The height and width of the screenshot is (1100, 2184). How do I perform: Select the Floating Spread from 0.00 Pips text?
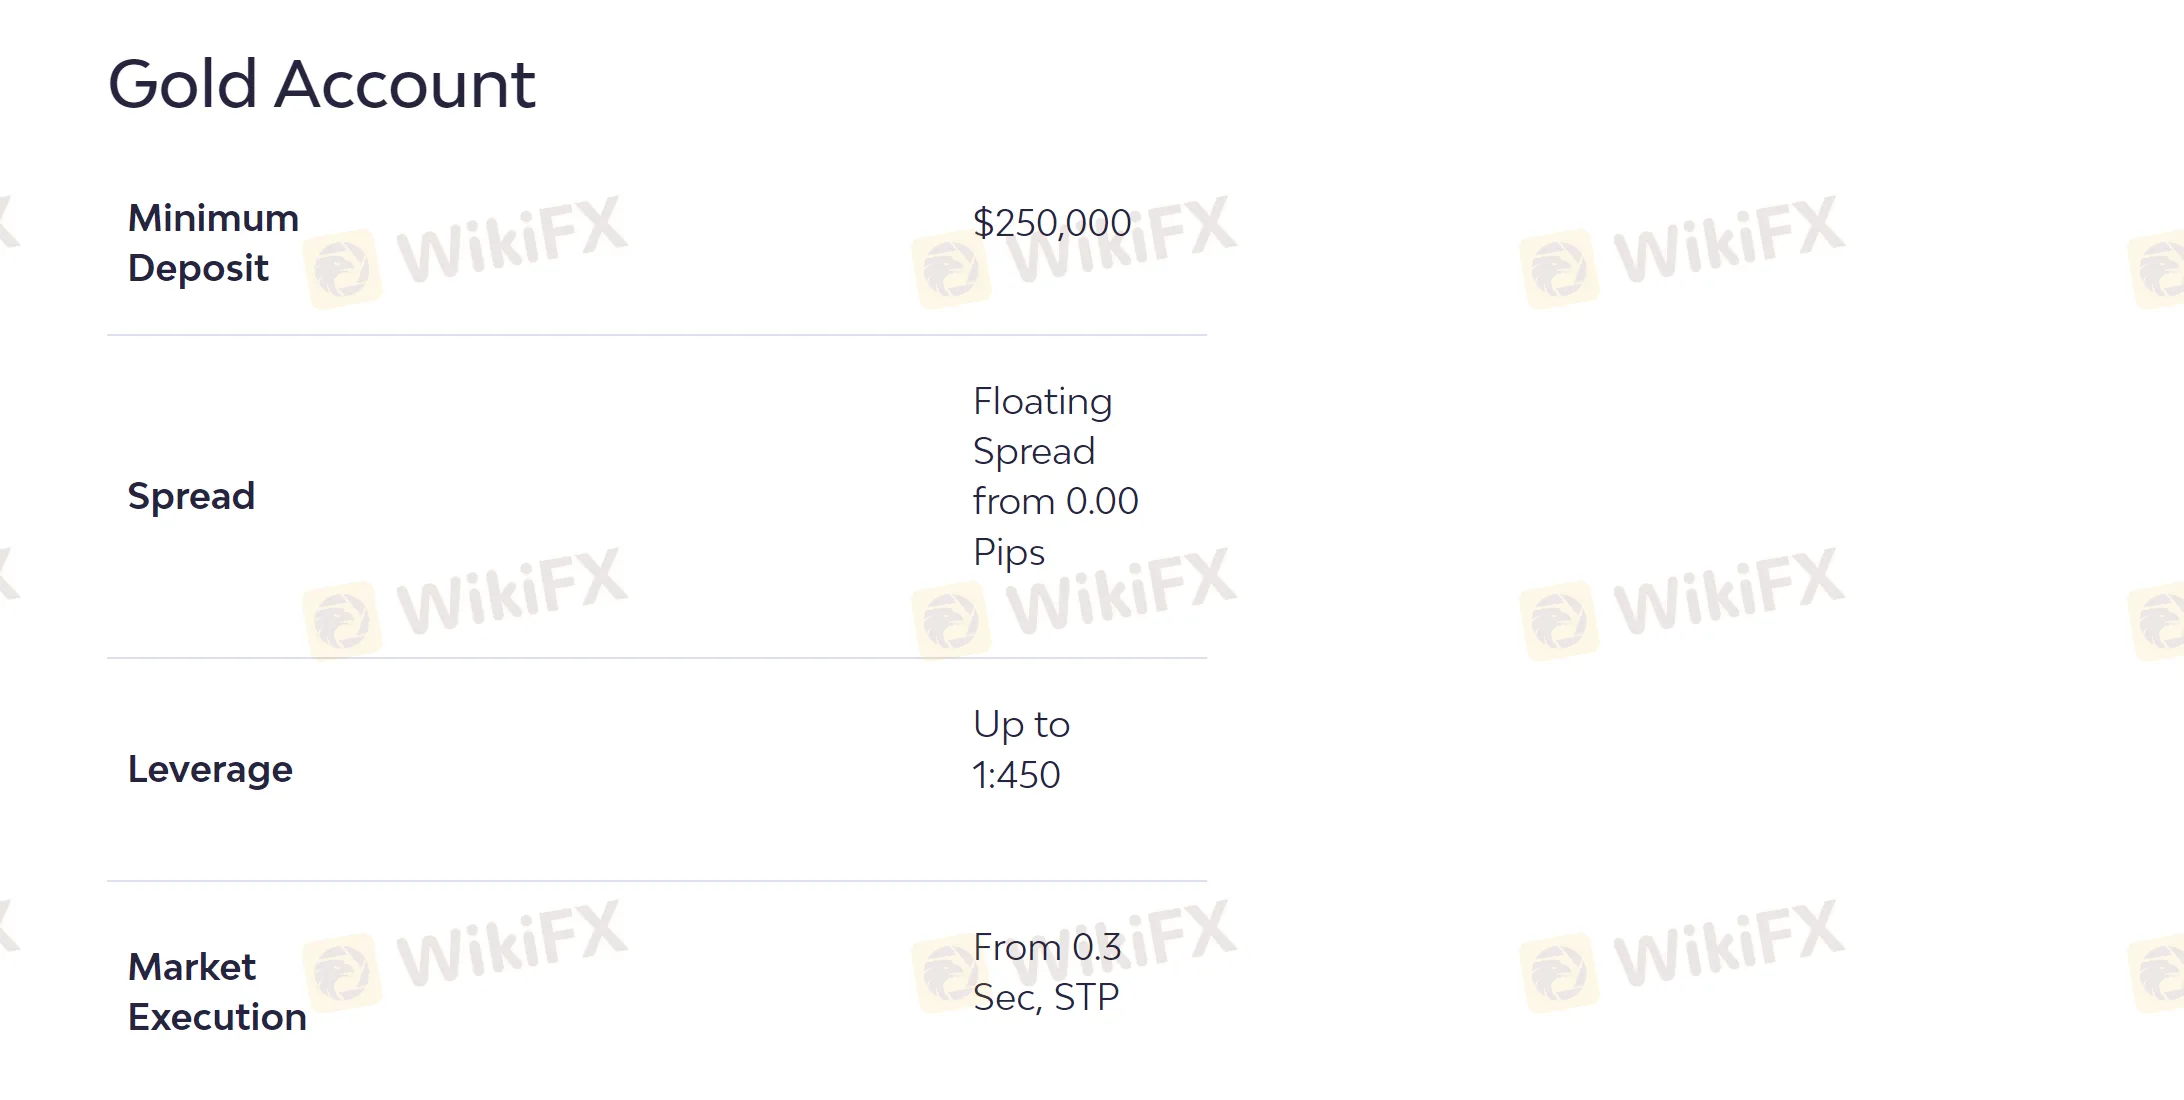(1055, 476)
